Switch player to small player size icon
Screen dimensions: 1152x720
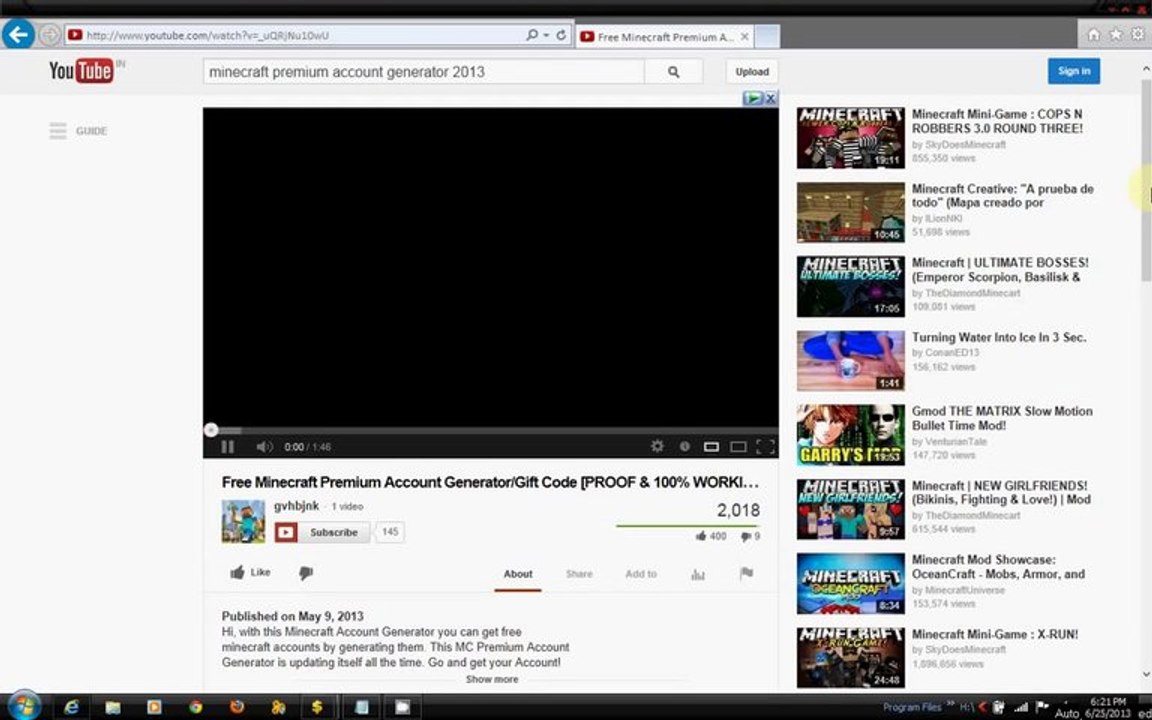(x=710, y=447)
